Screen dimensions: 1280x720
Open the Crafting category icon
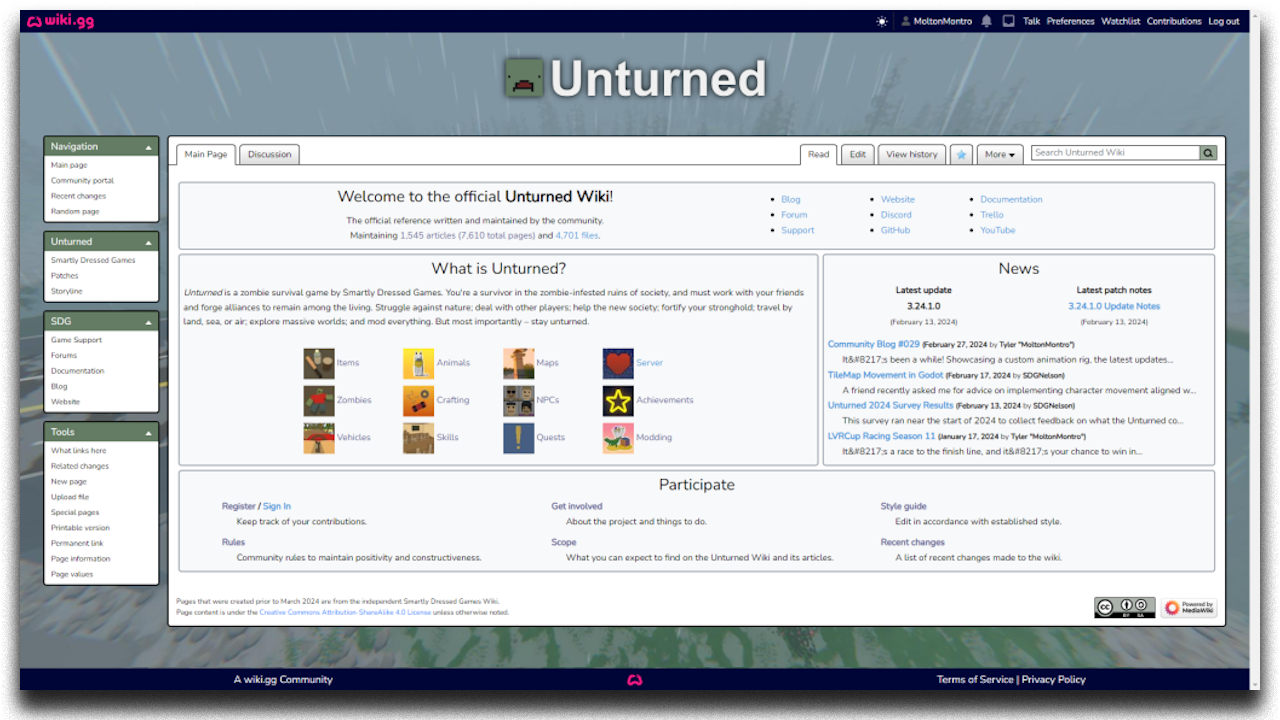(x=419, y=400)
